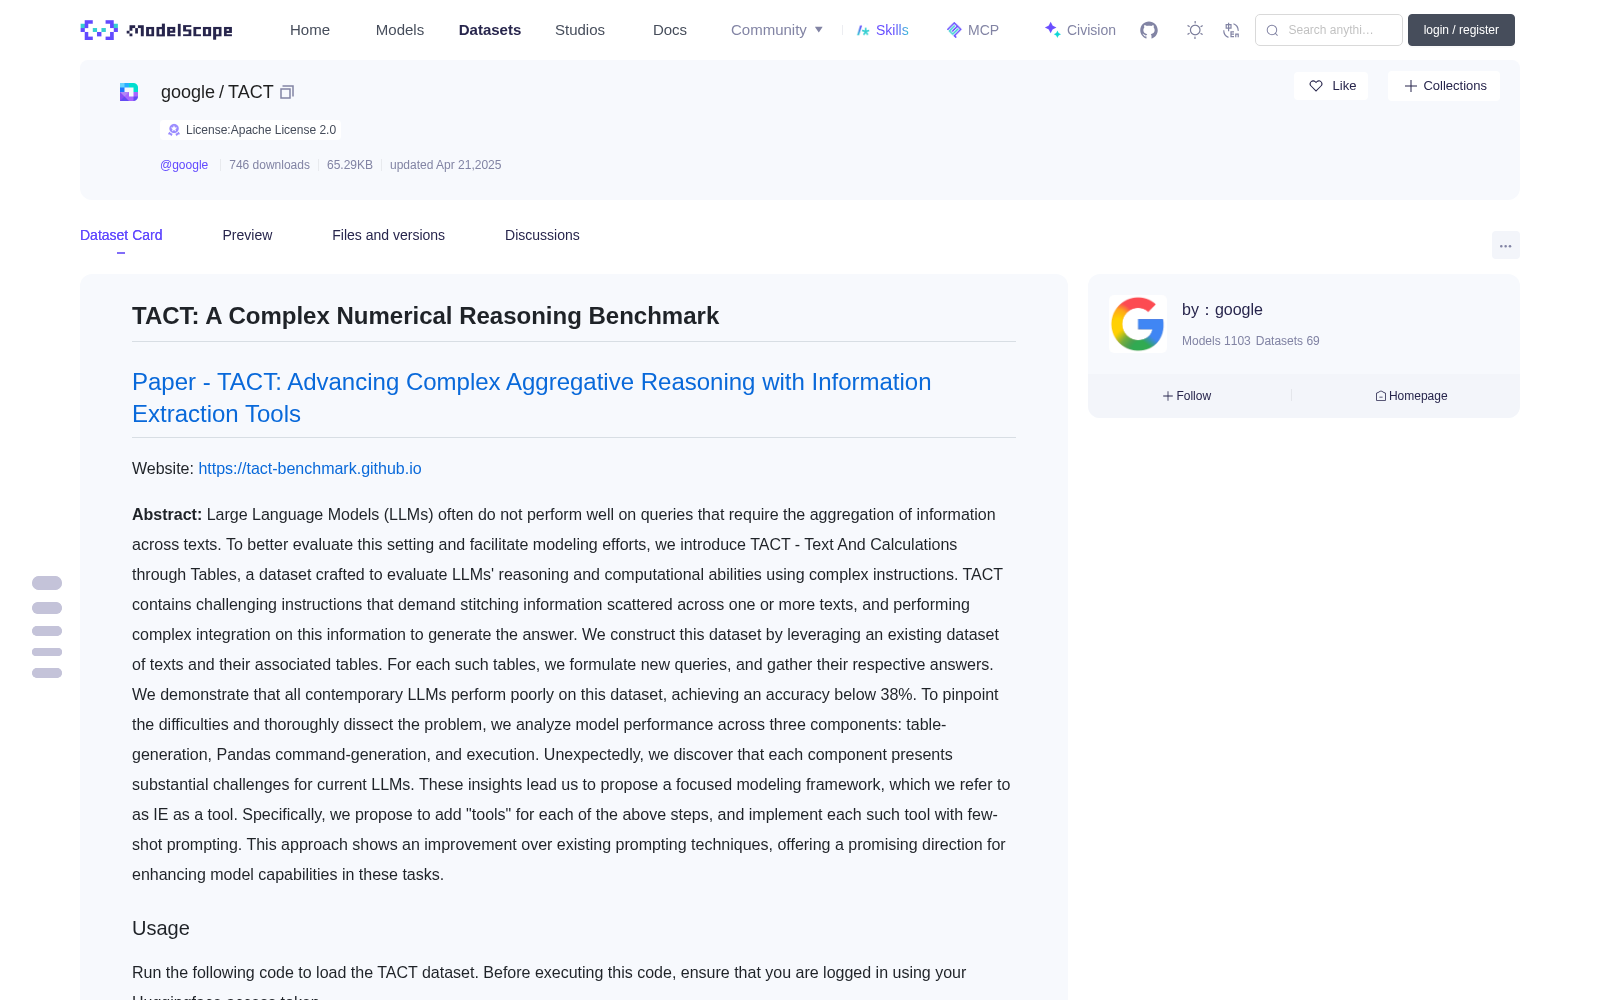Open the @google profile link
The width and height of the screenshot is (1600, 1000).
click(184, 165)
